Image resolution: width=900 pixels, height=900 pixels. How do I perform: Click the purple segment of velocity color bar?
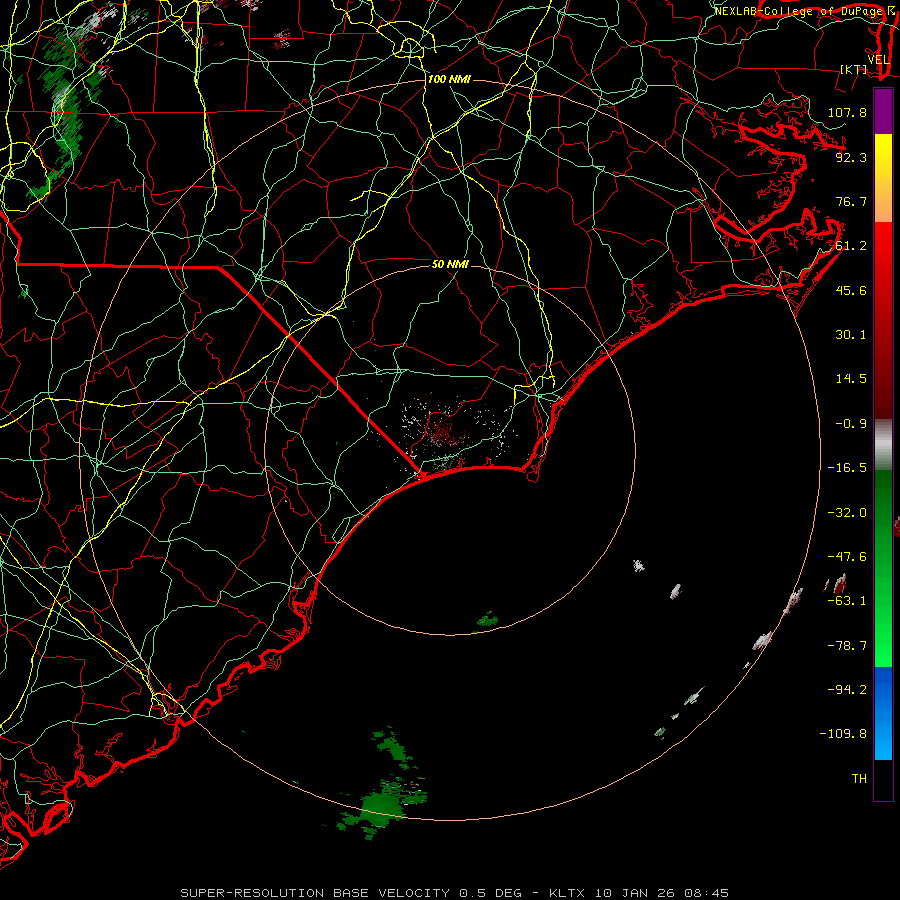pyautogui.click(x=883, y=111)
